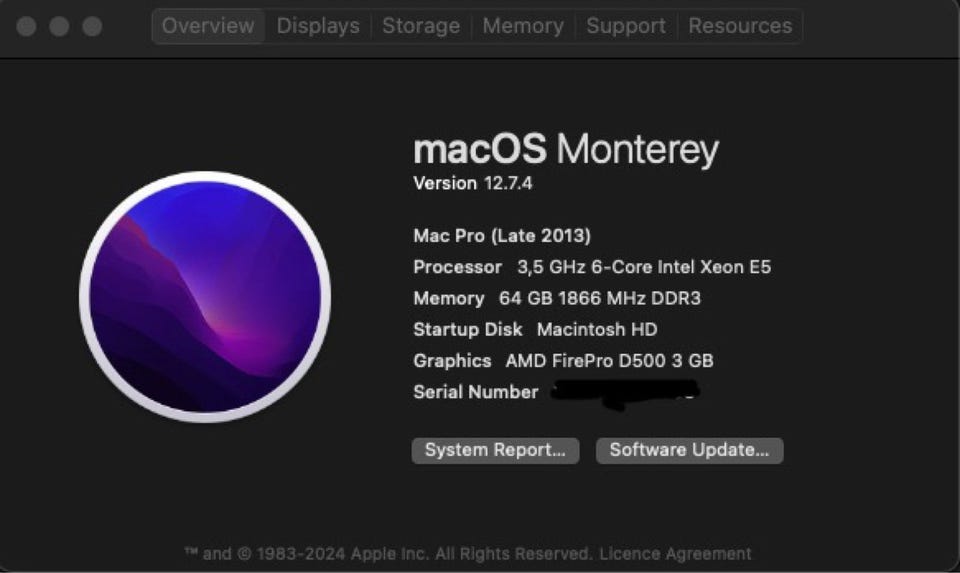Click the Version 12.7.4 text

tap(473, 183)
